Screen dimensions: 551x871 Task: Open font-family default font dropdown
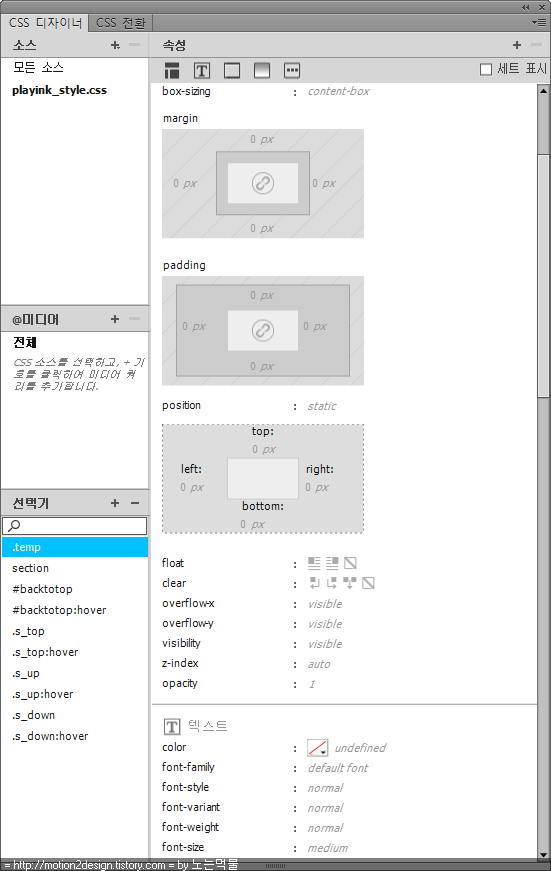pos(338,768)
